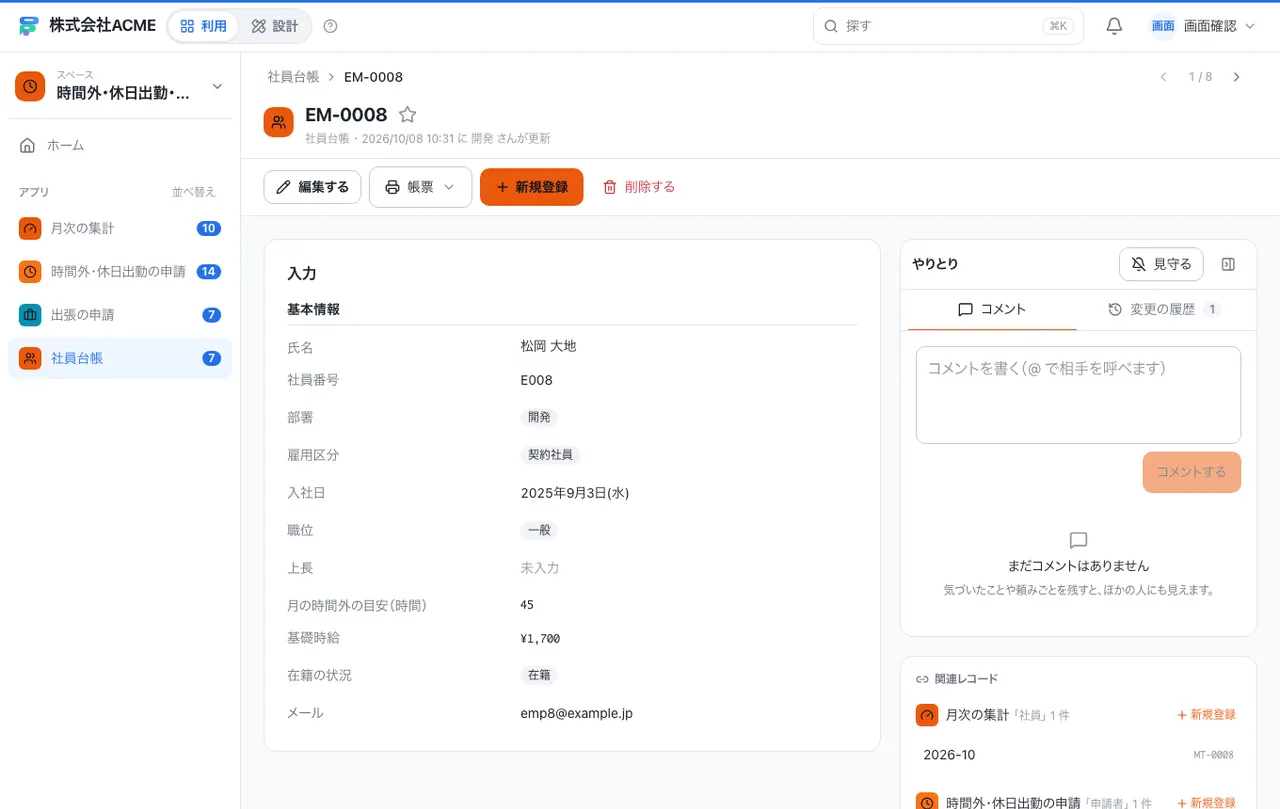Click the 月次の集計 related record icon
The image size is (1280, 809).
click(927, 715)
